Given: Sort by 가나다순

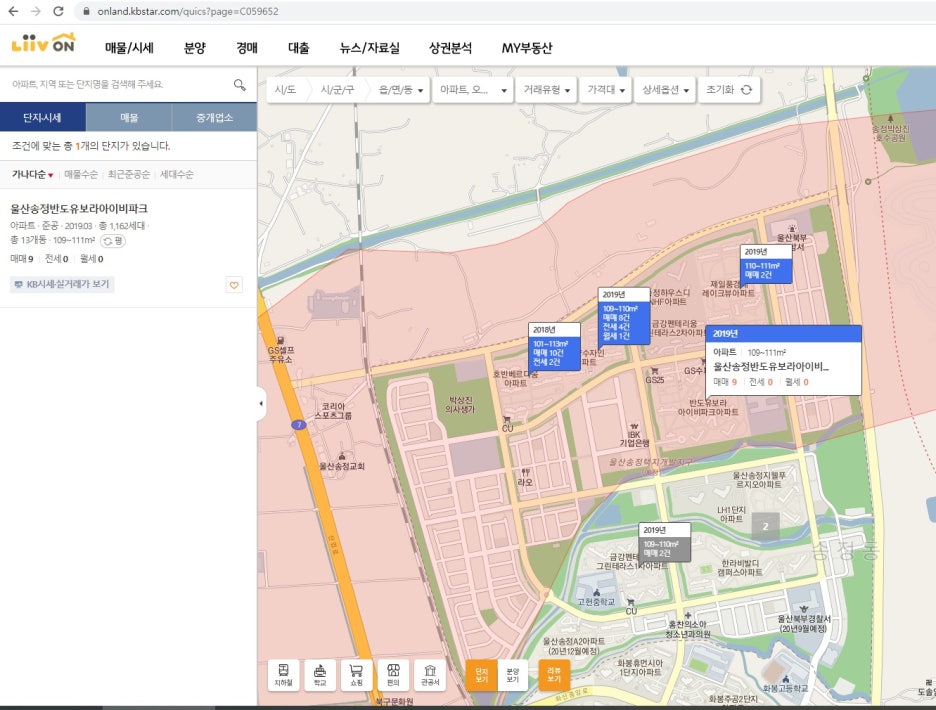Looking at the screenshot, I should (x=32, y=174).
